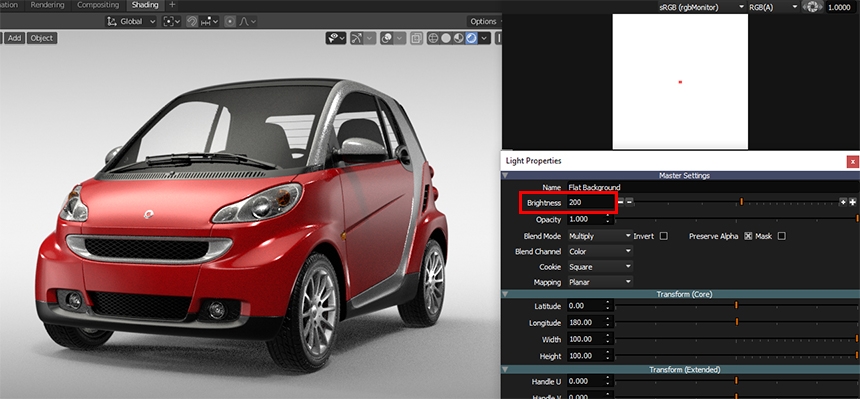Click the Longitude slider handle
Viewport: 860px width, 399px height.
[736, 322]
